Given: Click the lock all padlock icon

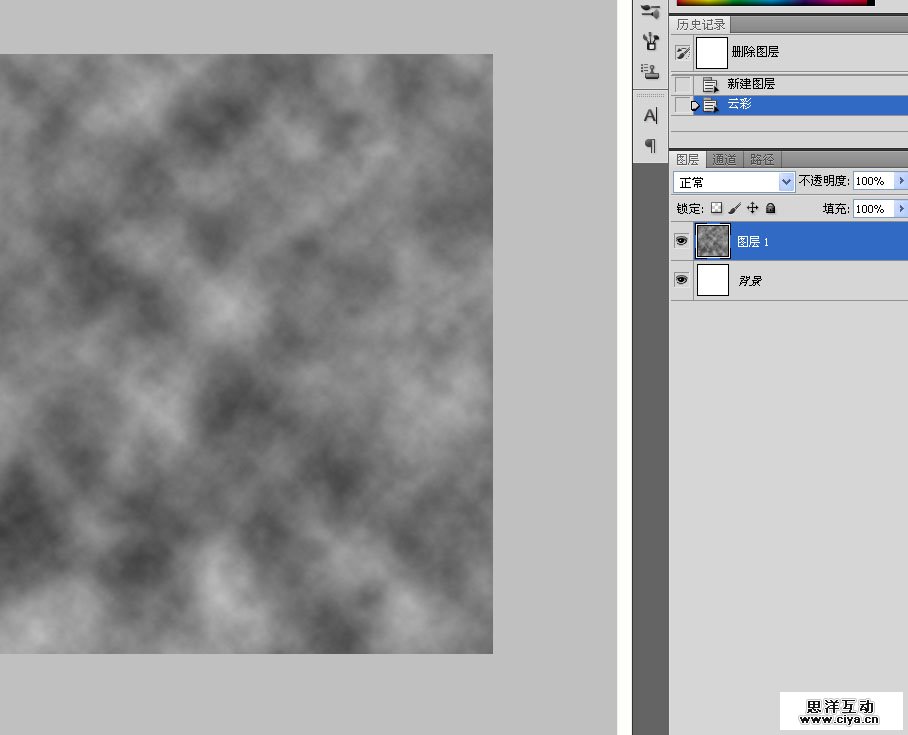Looking at the screenshot, I should [x=770, y=208].
